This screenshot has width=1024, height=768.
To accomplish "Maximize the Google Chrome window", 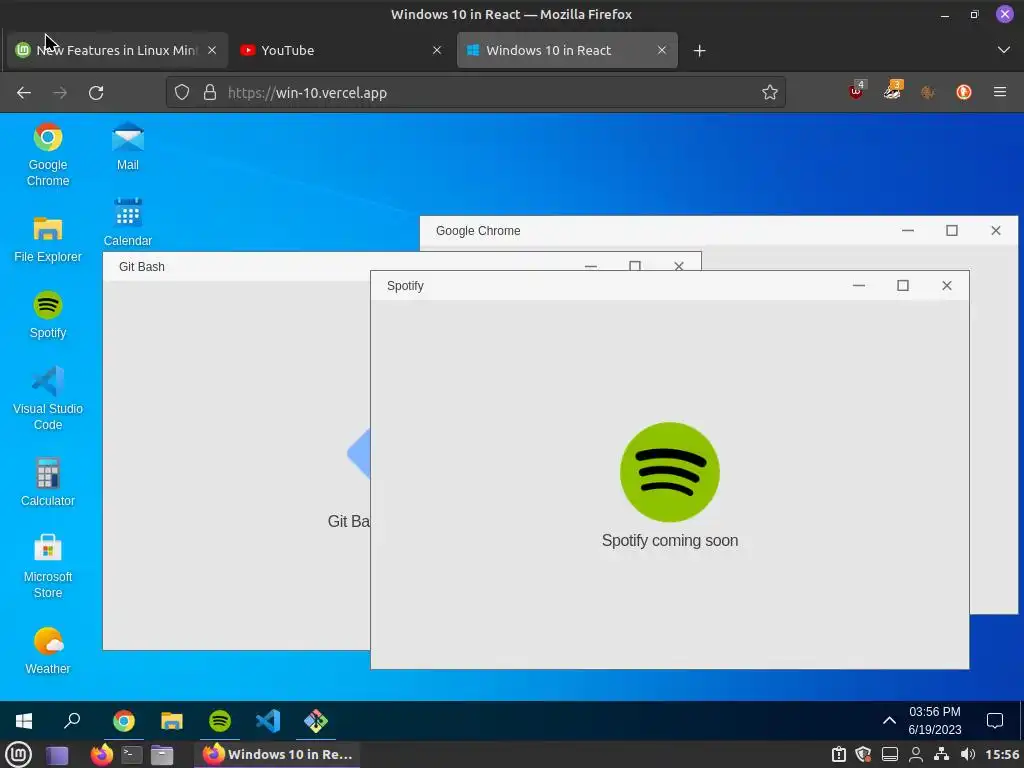I will tap(952, 231).
